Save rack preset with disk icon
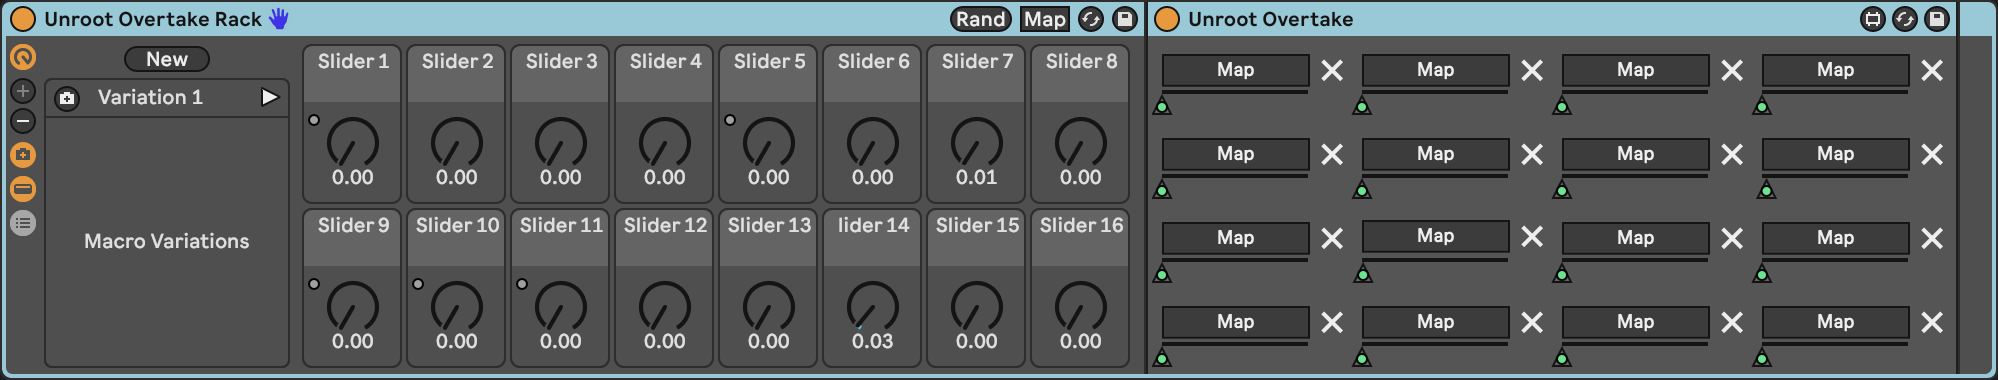Screen dimensions: 1998x380 coord(1125,19)
